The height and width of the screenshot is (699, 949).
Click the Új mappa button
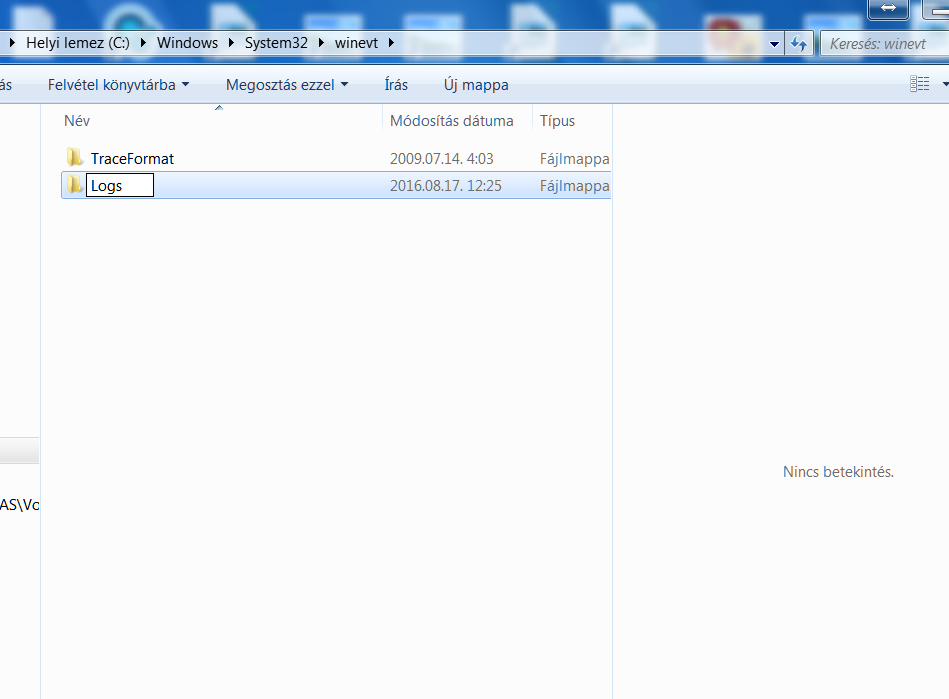(x=476, y=85)
